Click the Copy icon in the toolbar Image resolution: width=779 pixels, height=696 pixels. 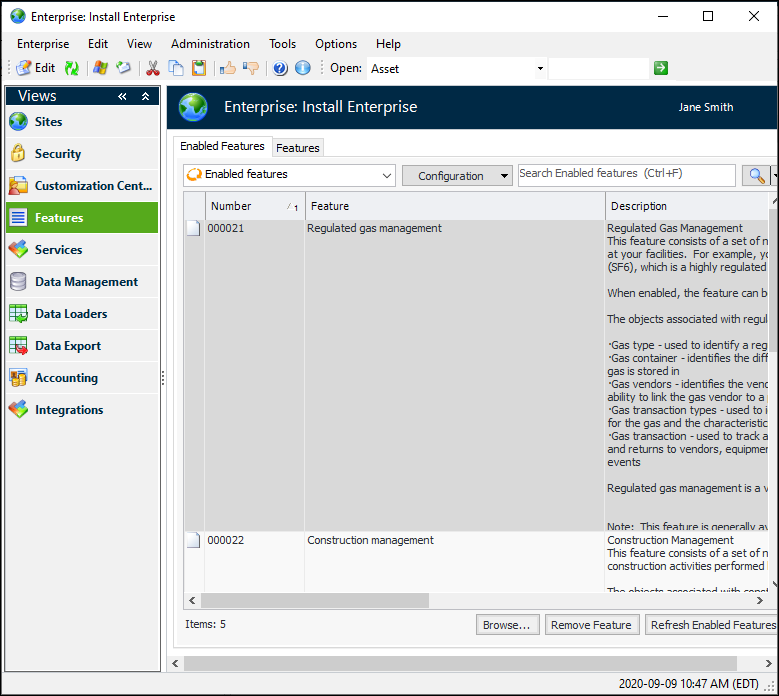[176, 68]
